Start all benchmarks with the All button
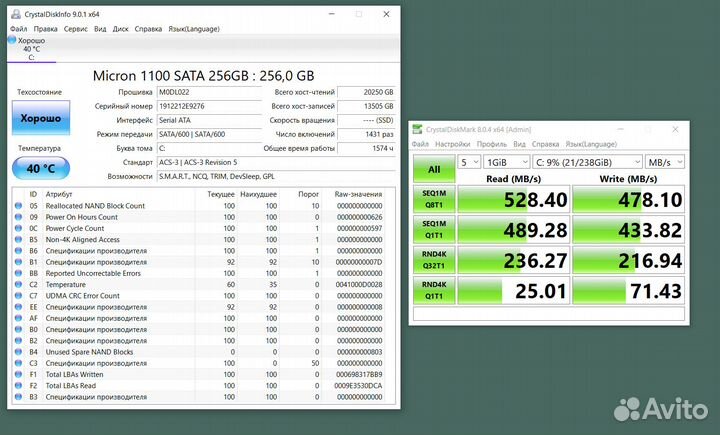The image size is (720, 435). coord(434,169)
